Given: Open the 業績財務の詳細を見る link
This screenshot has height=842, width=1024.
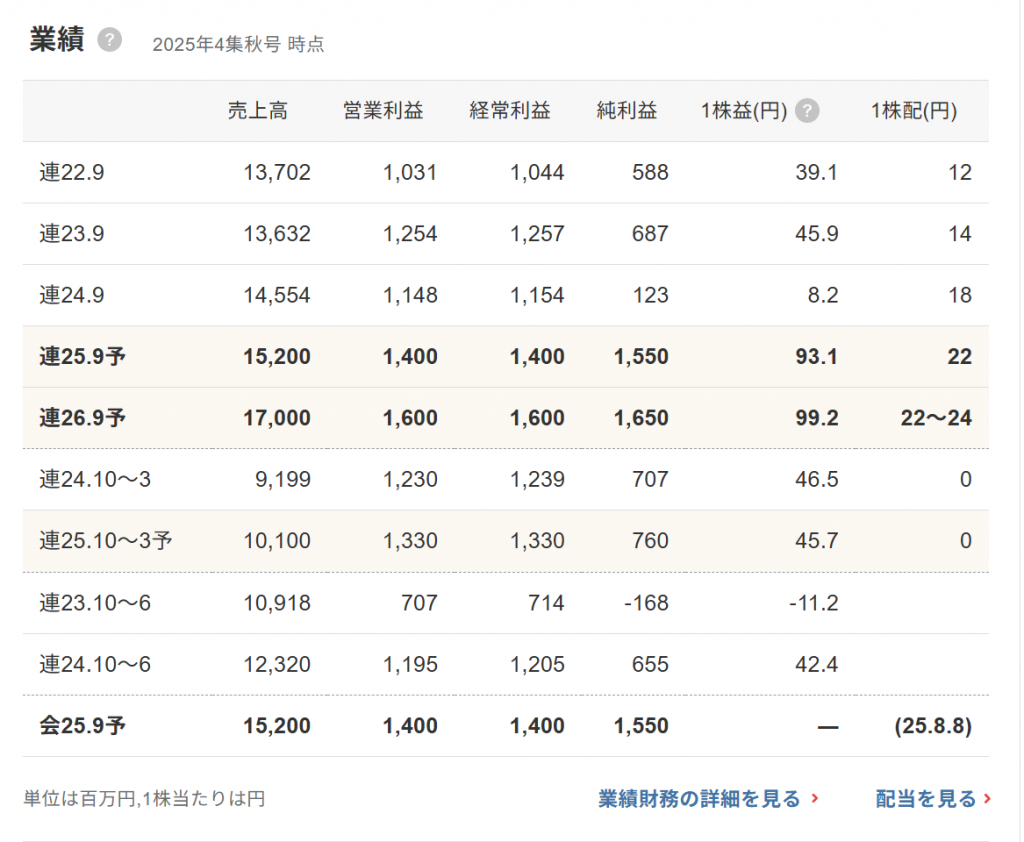Looking at the screenshot, I should 699,798.
